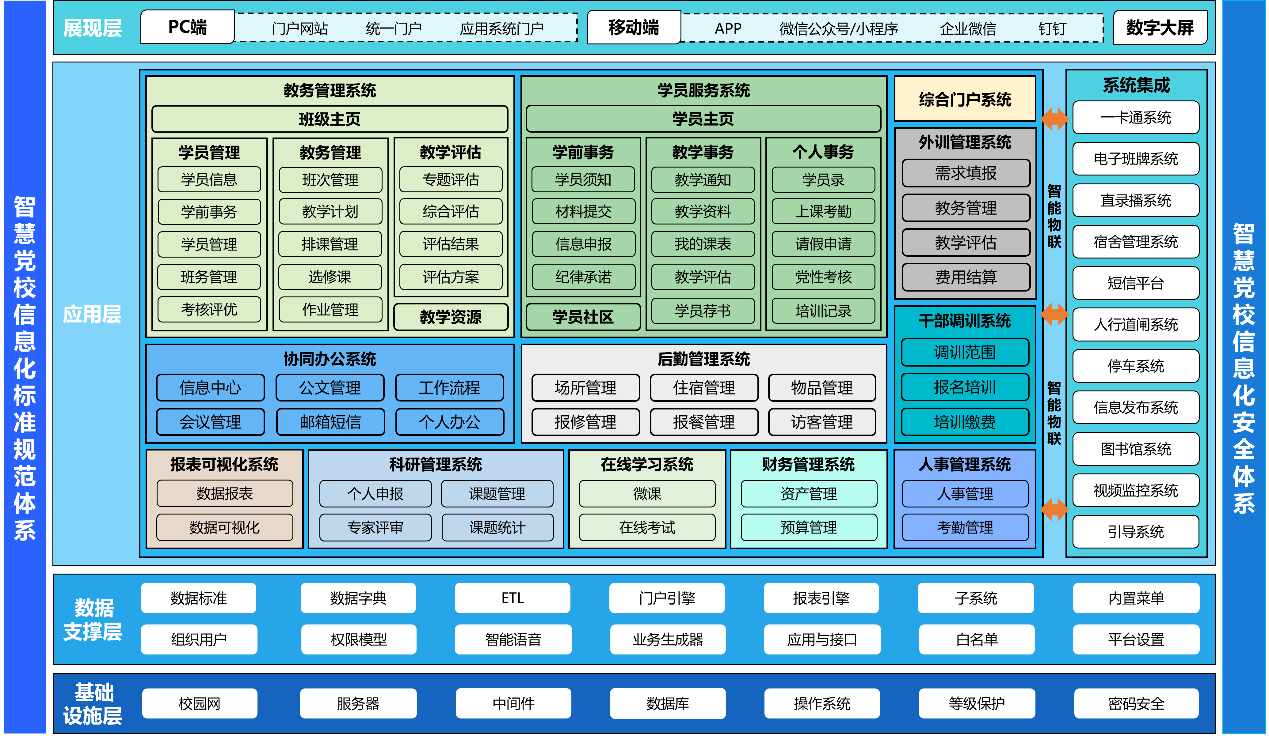Image resolution: width=1269 pixels, height=739 pixels.
Task: Select 作业管理 module
Action: tap(330, 310)
